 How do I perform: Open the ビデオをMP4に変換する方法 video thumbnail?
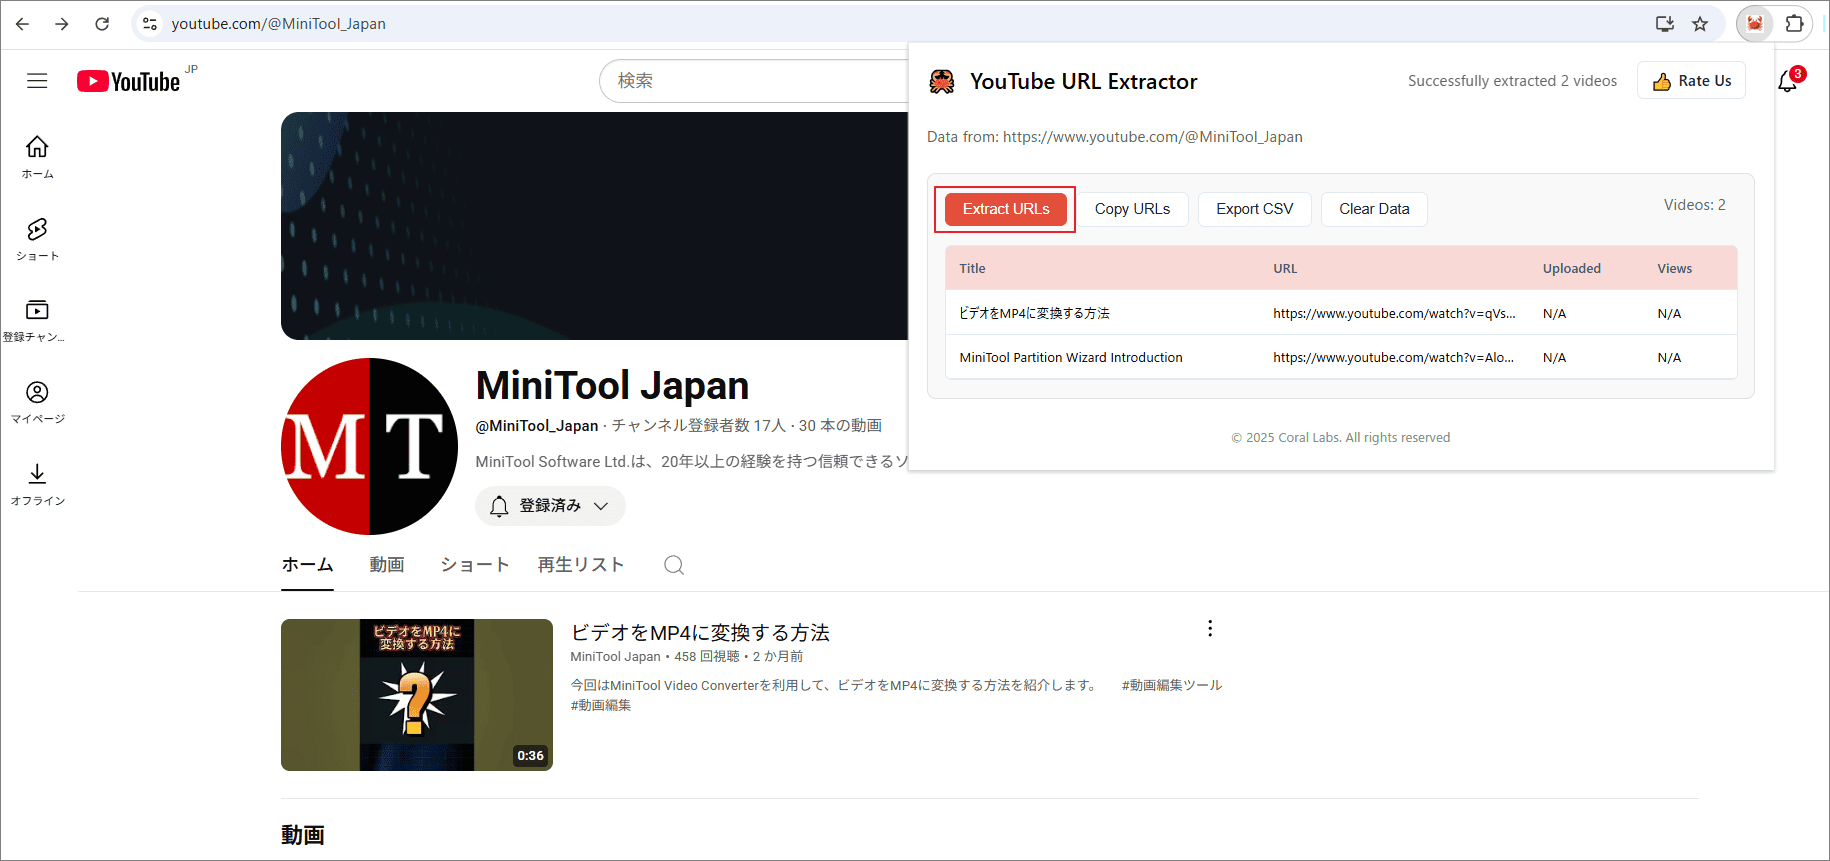click(417, 695)
